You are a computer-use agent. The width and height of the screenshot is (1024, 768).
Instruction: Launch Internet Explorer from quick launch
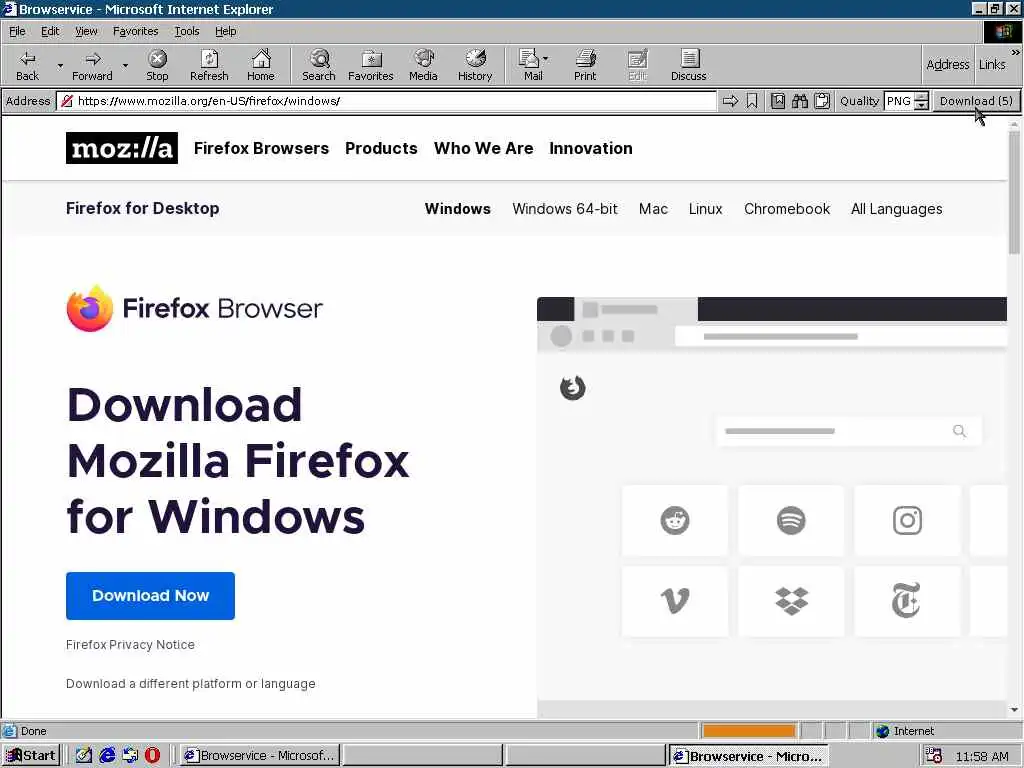pos(107,756)
